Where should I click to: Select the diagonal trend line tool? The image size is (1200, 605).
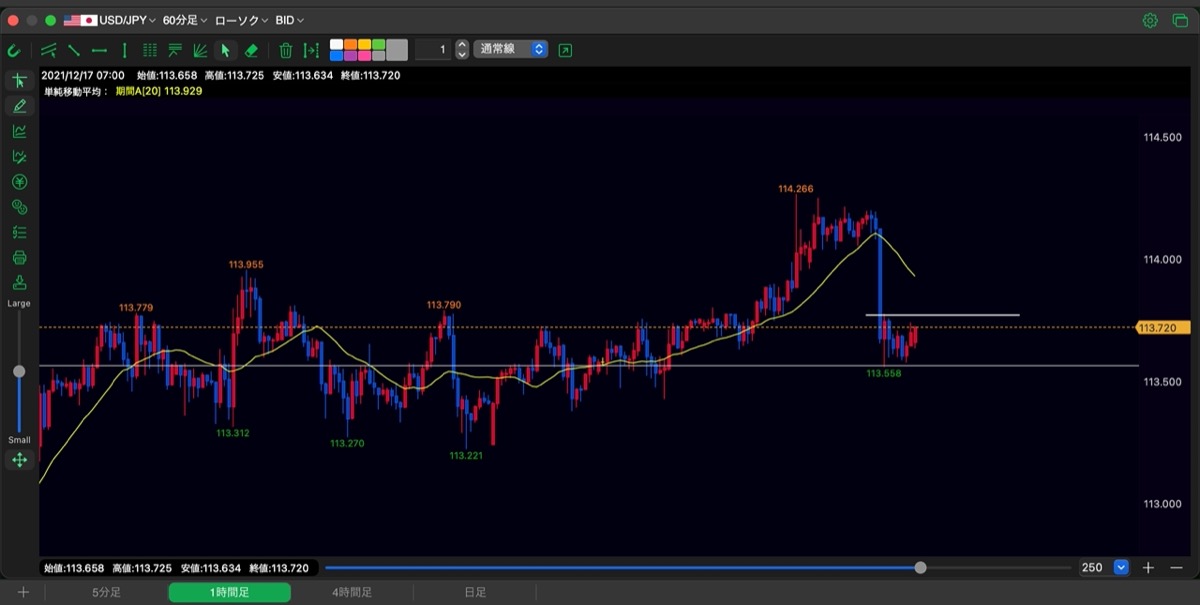coord(73,50)
